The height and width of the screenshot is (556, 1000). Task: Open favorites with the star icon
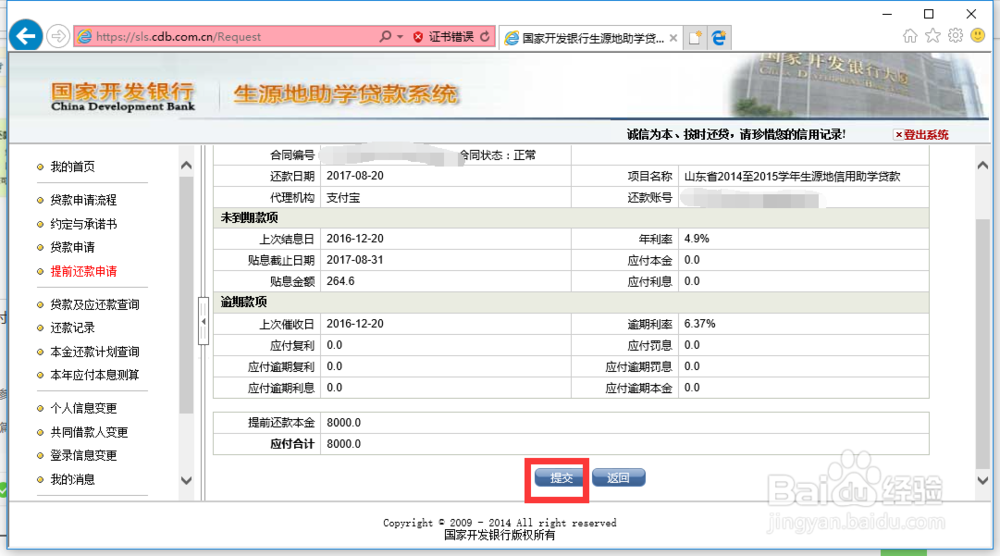933,36
